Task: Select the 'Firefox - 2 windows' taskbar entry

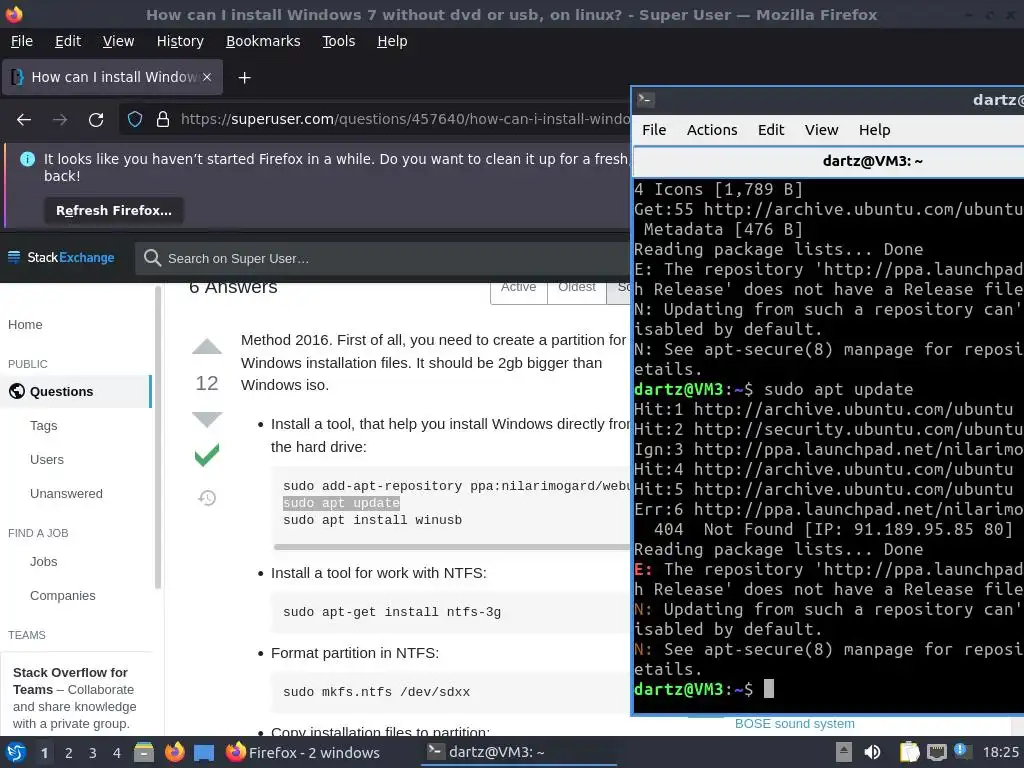Action: pyautogui.click(x=303, y=752)
